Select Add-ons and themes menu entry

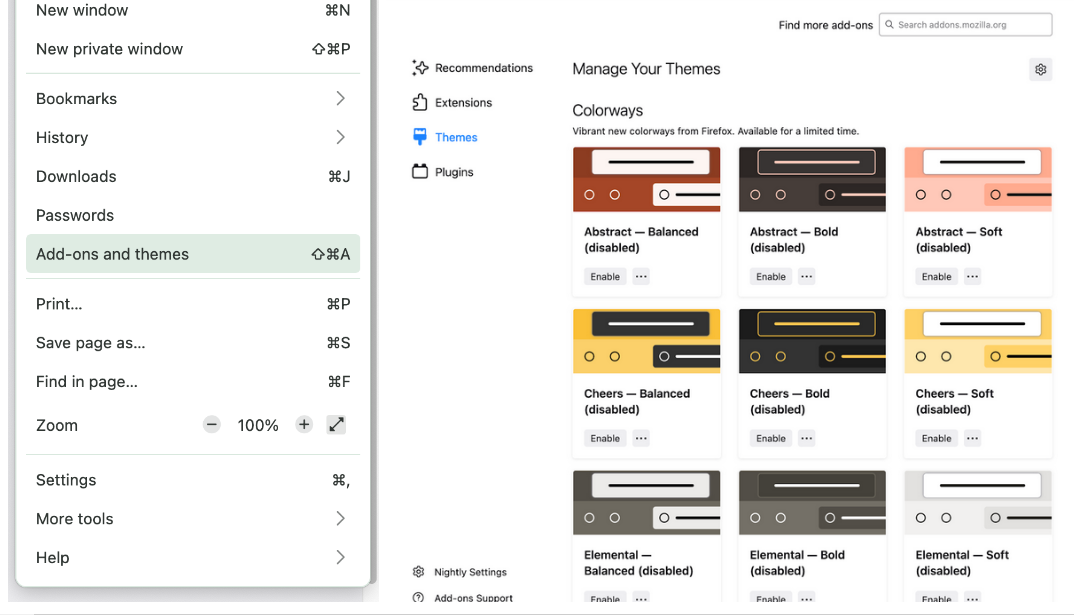point(192,254)
